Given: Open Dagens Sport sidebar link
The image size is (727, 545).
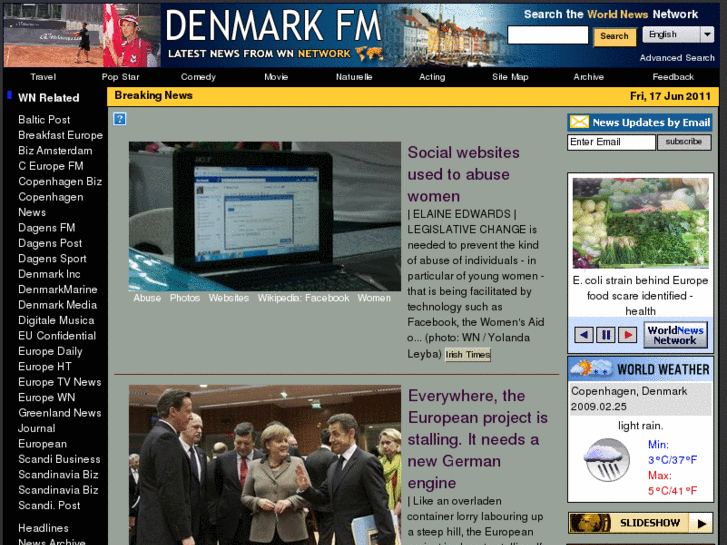Looking at the screenshot, I should click(52, 259).
